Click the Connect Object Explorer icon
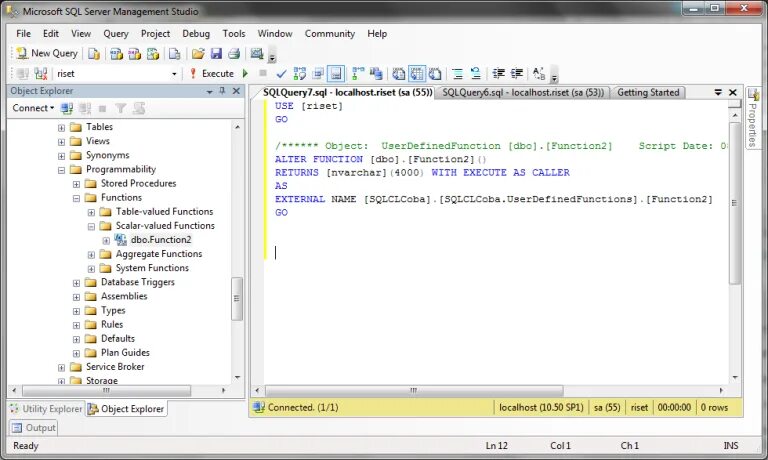 click(67, 108)
